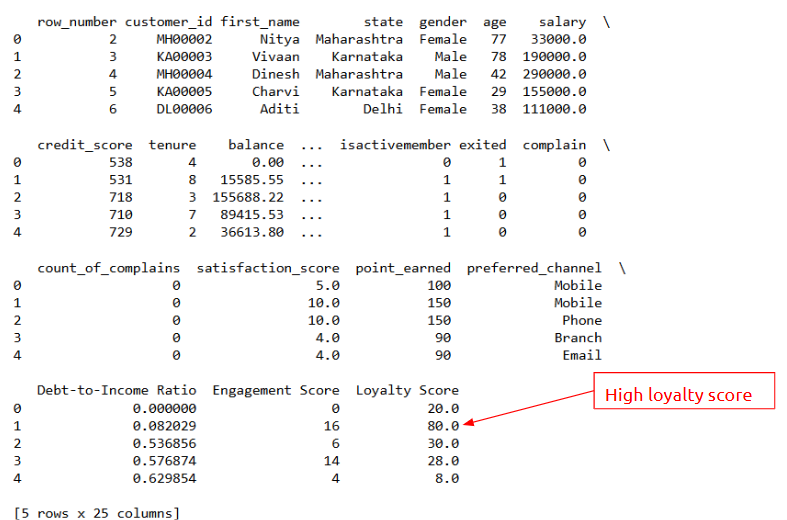Click credit score 531
The height and width of the screenshot is (520, 787).
click(121, 180)
